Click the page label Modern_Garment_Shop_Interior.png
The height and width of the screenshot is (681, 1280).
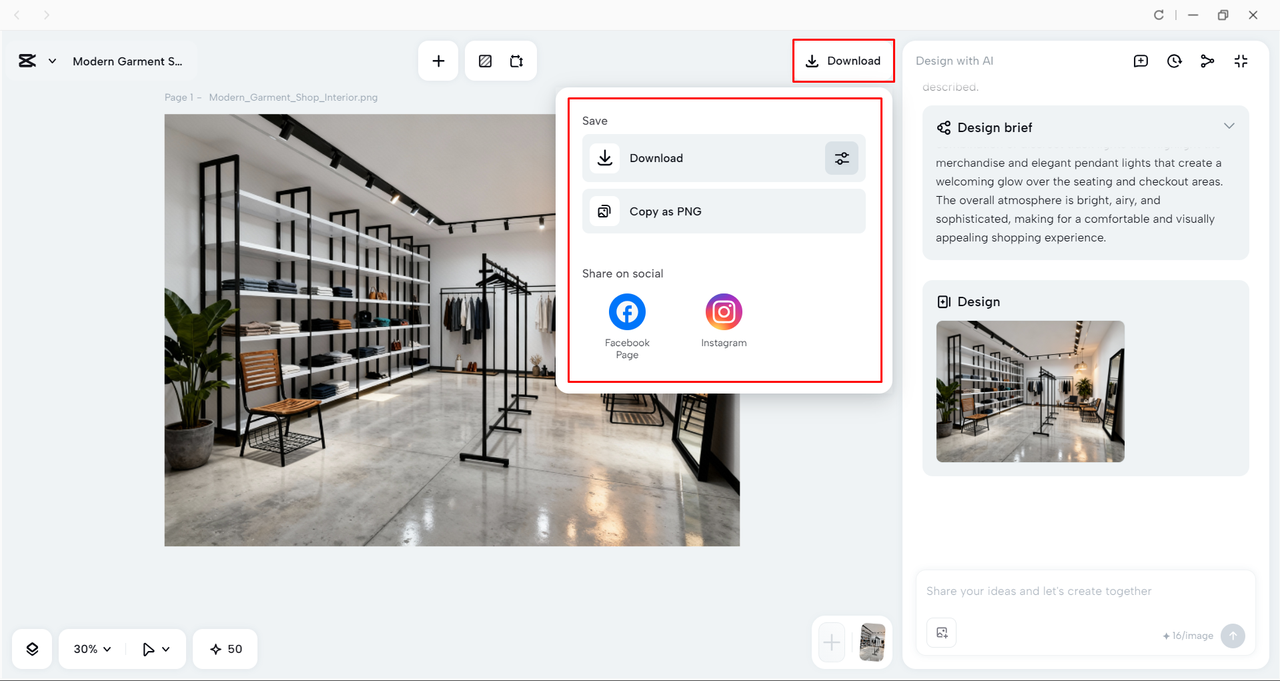coord(293,98)
